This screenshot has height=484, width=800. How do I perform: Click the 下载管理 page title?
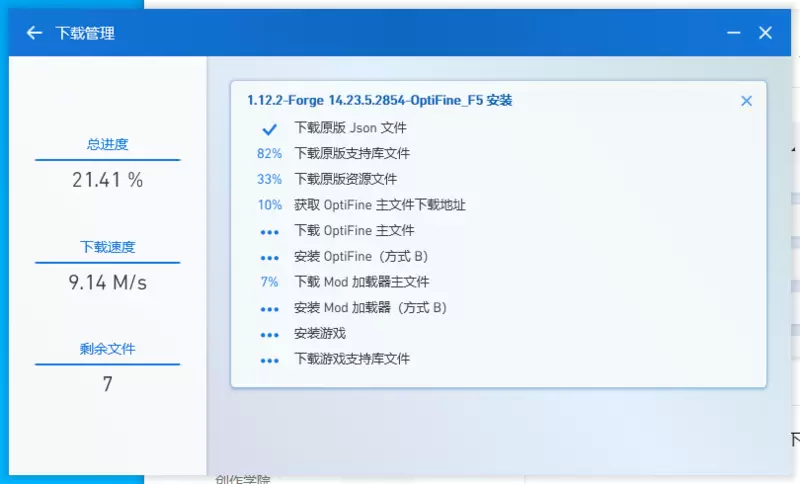[85, 34]
